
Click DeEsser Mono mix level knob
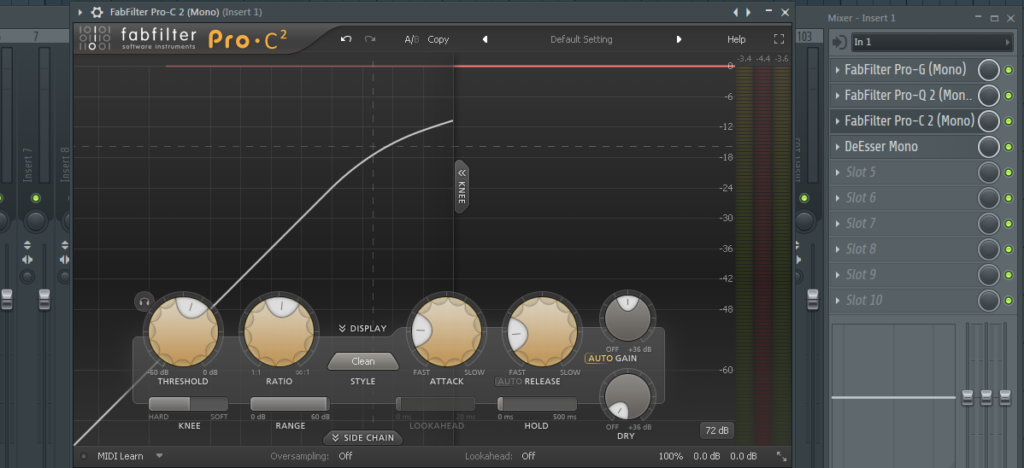989,147
